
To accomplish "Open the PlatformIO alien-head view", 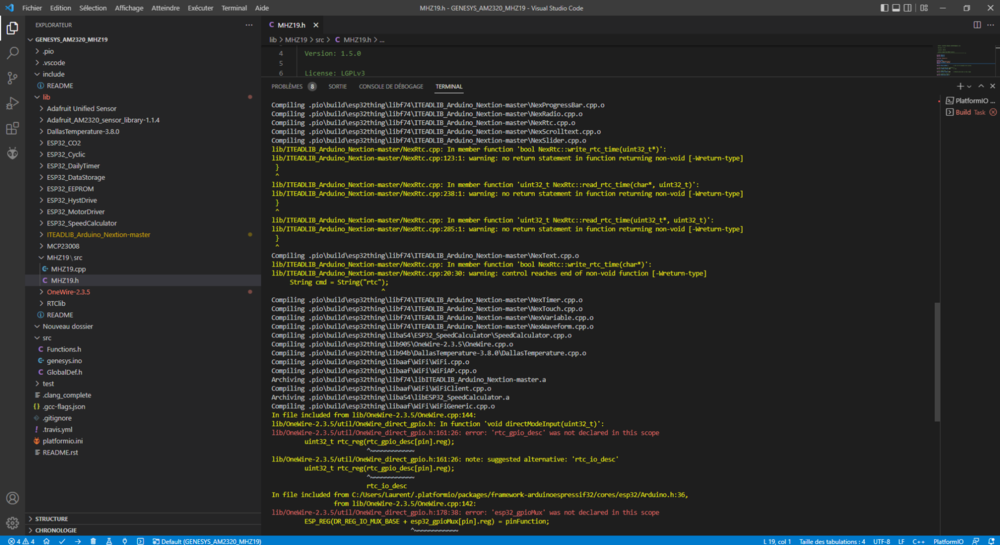I will pos(12,154).
